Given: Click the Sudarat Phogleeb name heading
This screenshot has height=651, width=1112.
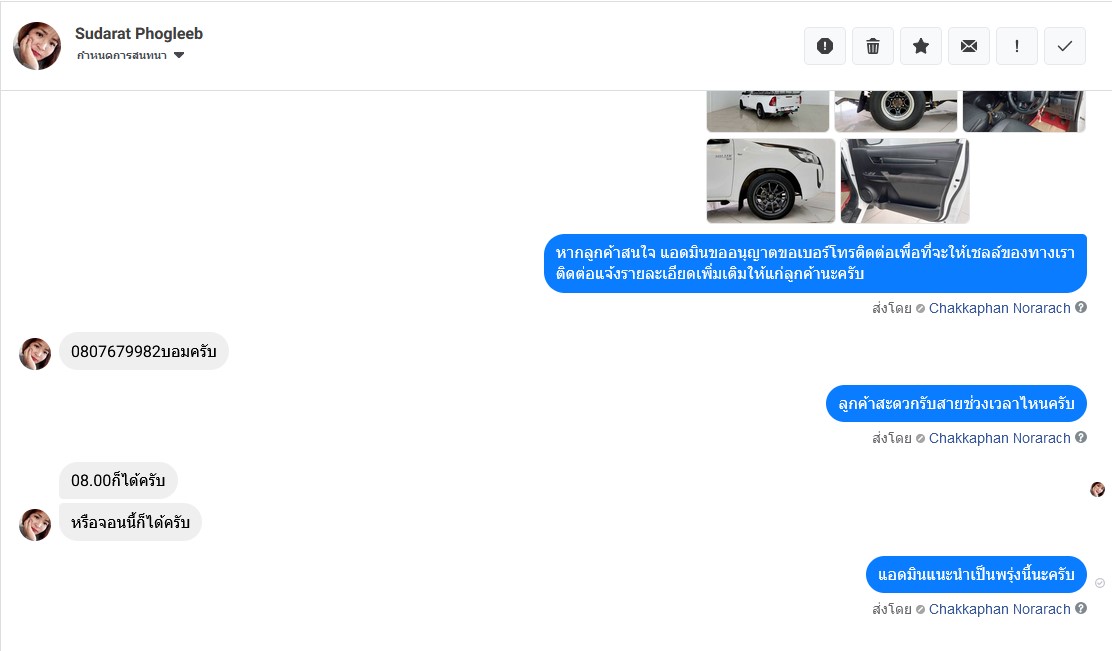Looking at the screenshot, I should point(139,33).
